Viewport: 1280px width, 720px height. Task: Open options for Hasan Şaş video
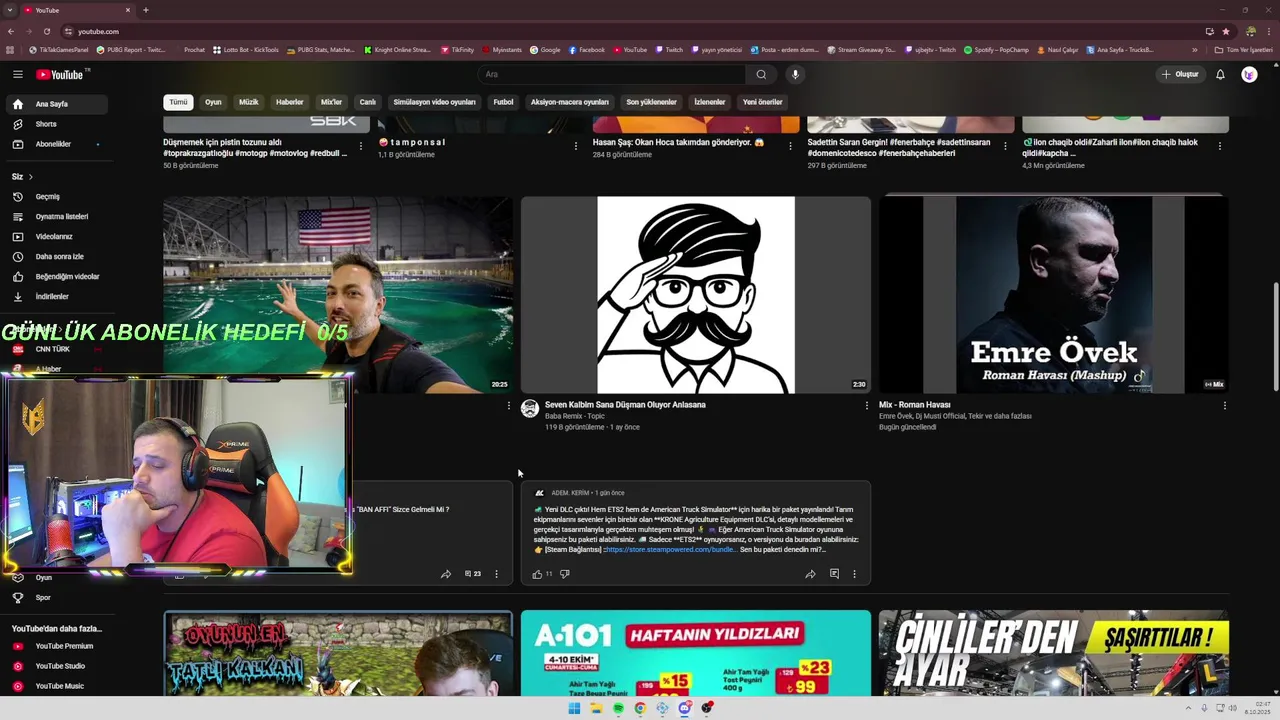pyautogui.click(x=791, y=146)
